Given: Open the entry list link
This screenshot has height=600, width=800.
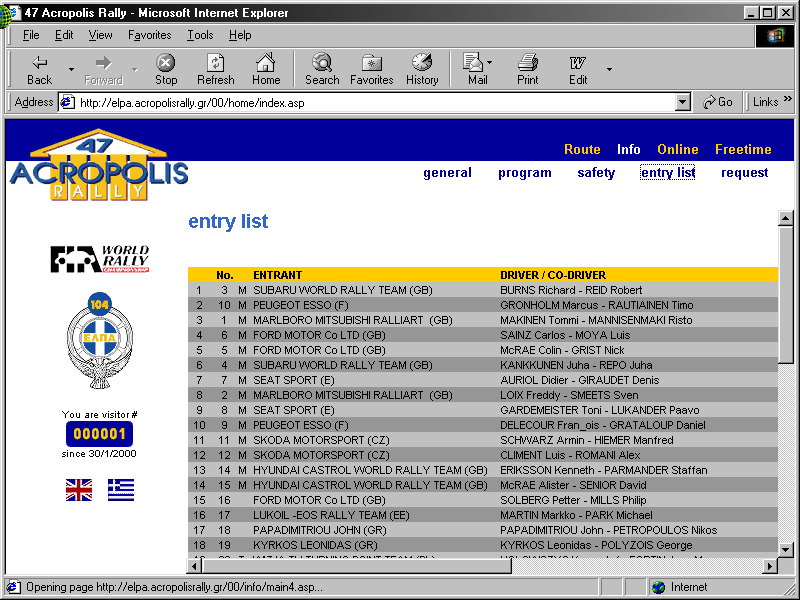Looking at the screenshot, I should tap(668, 173).
